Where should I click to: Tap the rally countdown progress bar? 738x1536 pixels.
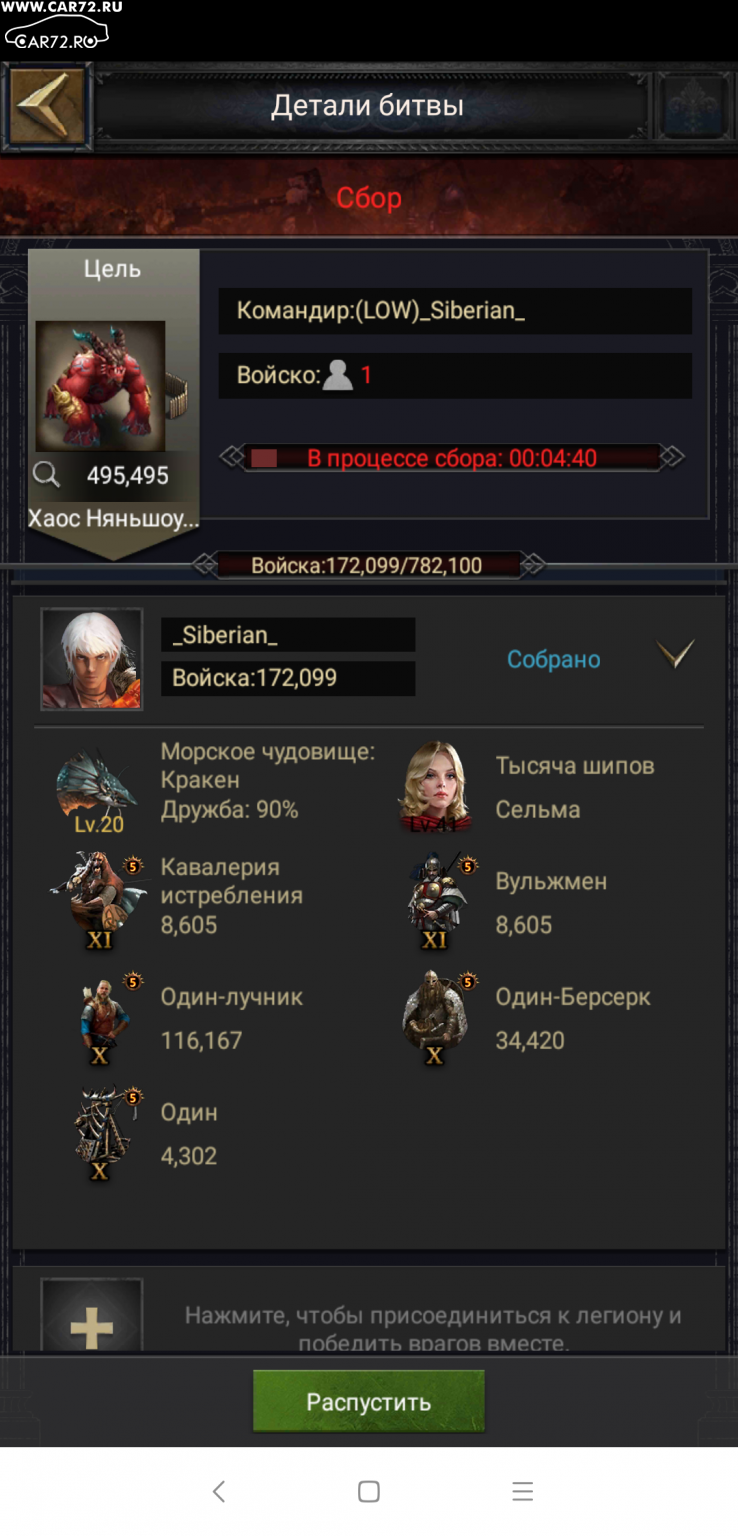452,458
